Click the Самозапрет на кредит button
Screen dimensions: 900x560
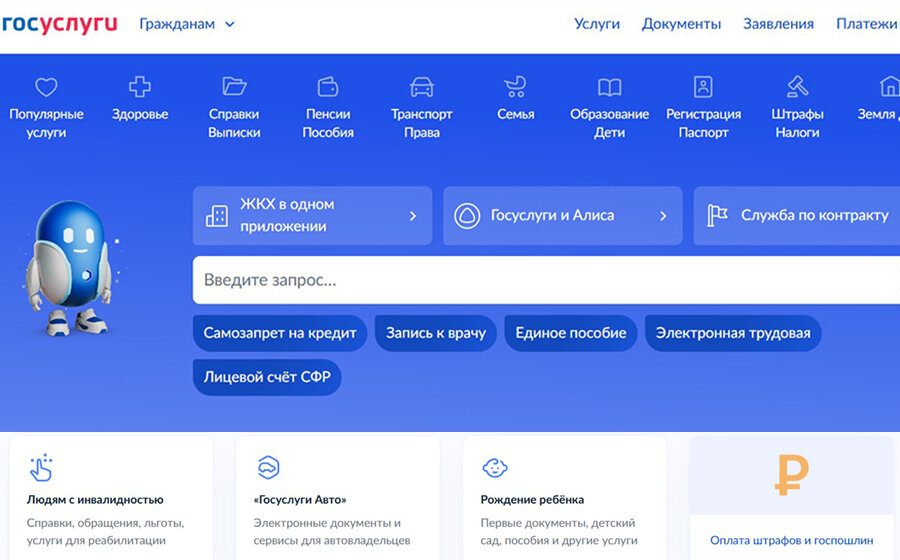tap(280, 333)
